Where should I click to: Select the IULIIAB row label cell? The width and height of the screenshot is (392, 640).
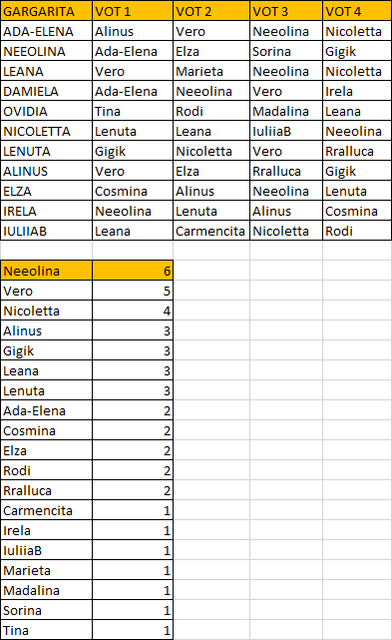pos(46,231)
